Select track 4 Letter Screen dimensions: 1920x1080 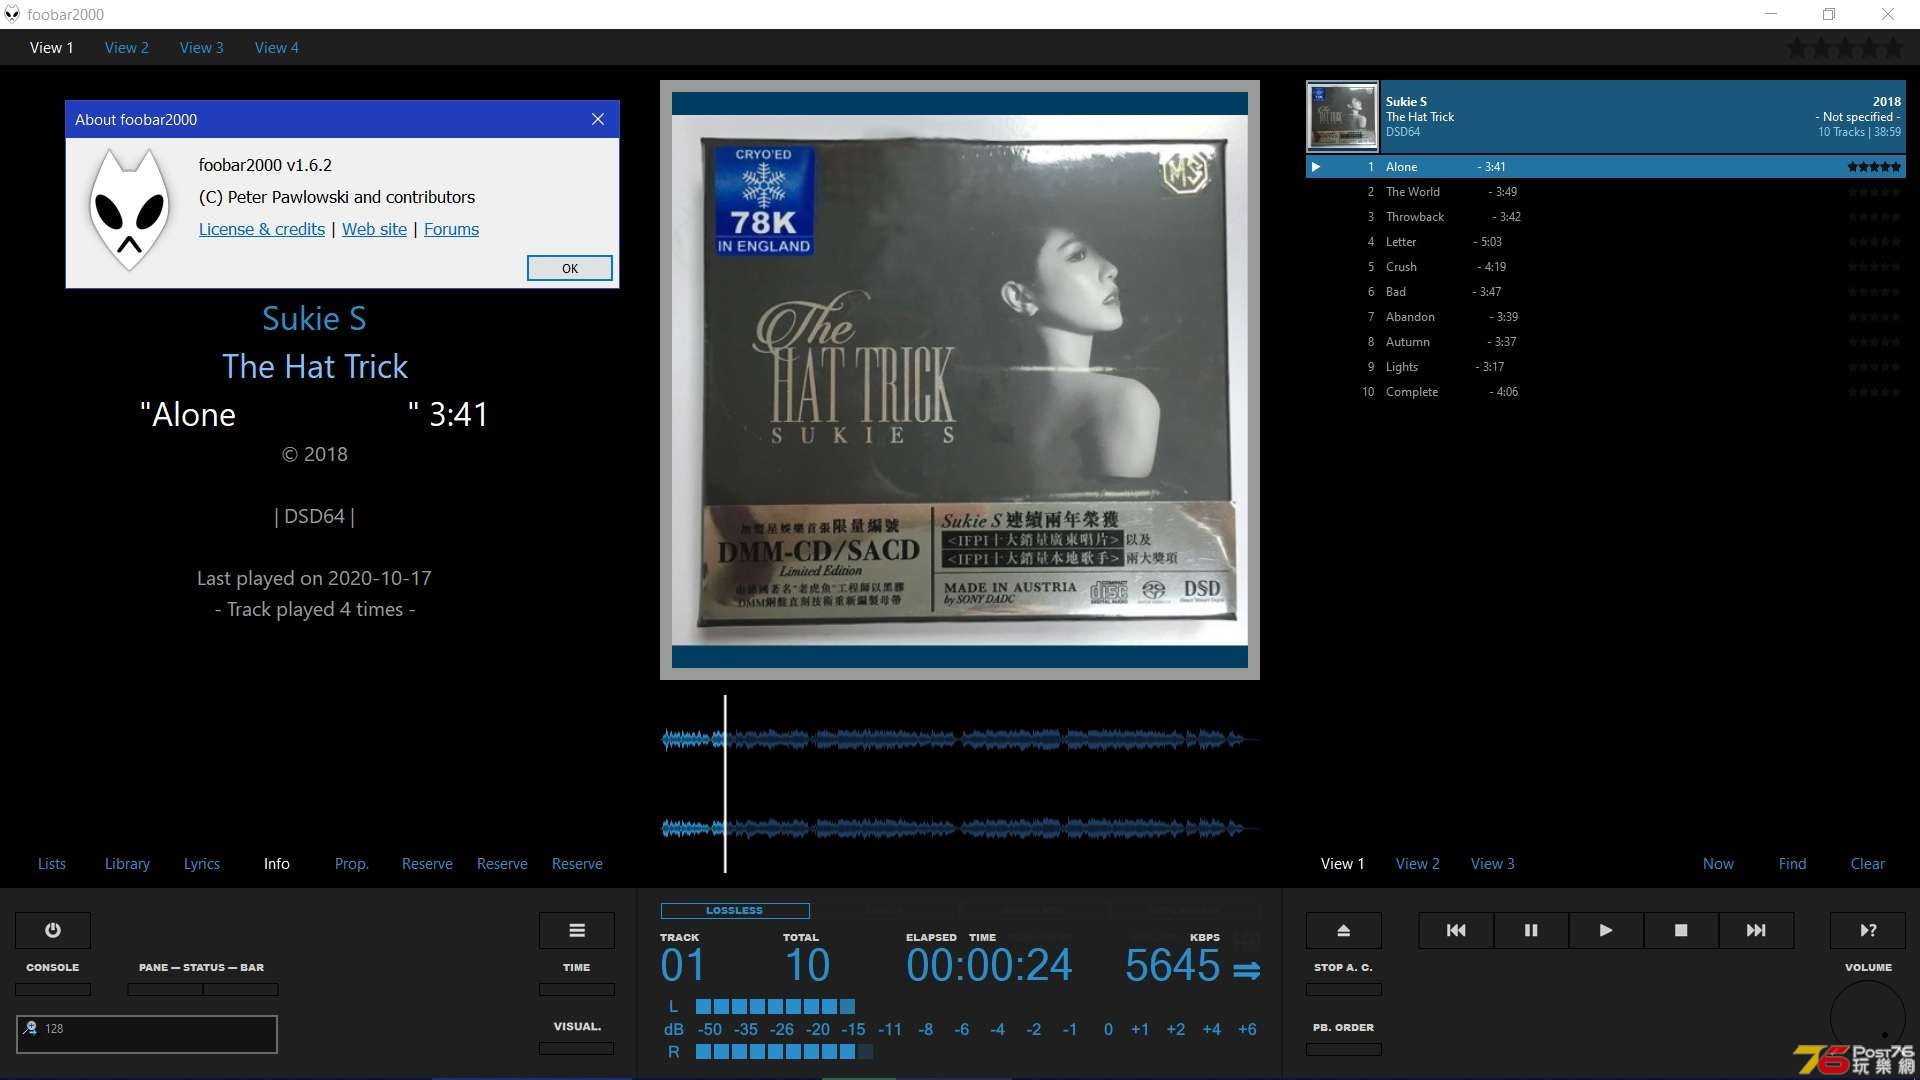[x=1606, y=242]
